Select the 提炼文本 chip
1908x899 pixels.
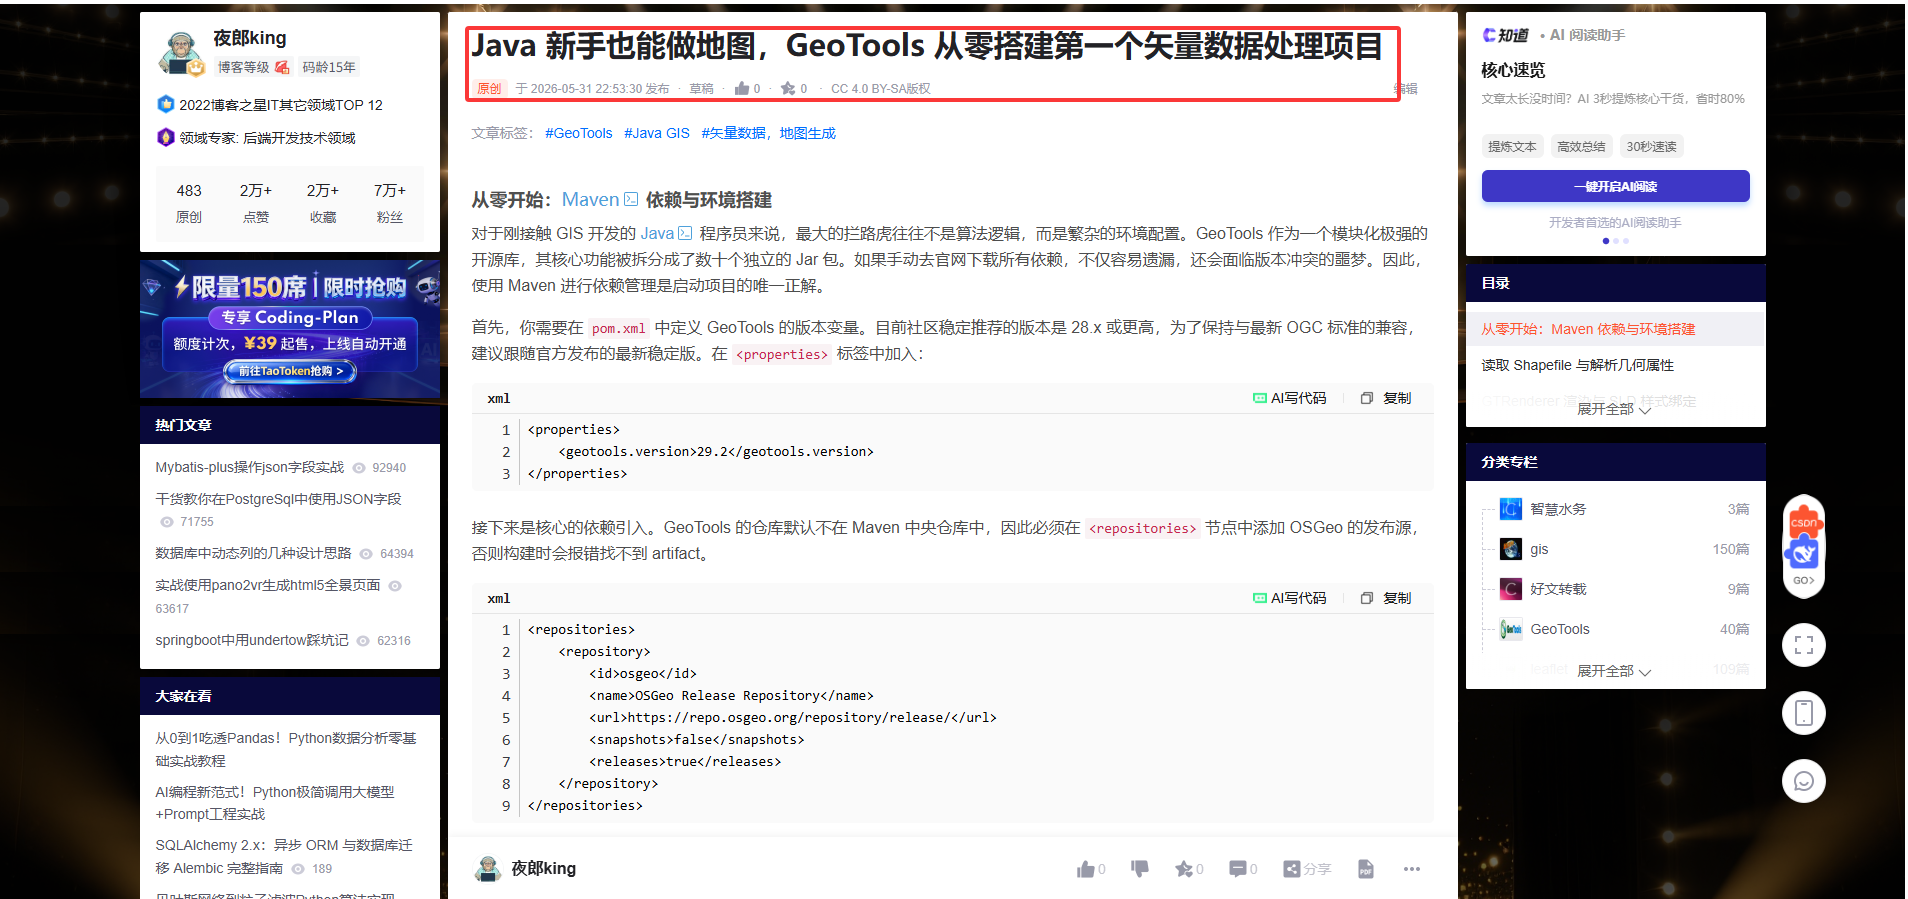point(1512,146)
